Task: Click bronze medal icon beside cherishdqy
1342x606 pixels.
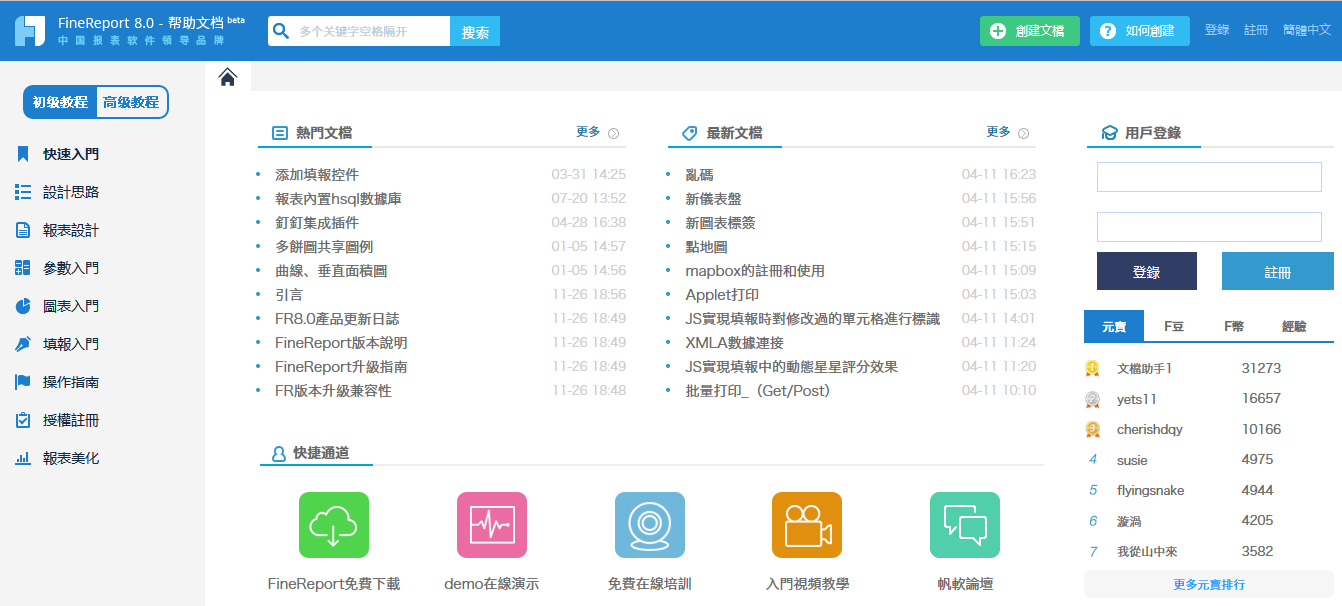Action: pyautogui.click(x=1093, y=430)
